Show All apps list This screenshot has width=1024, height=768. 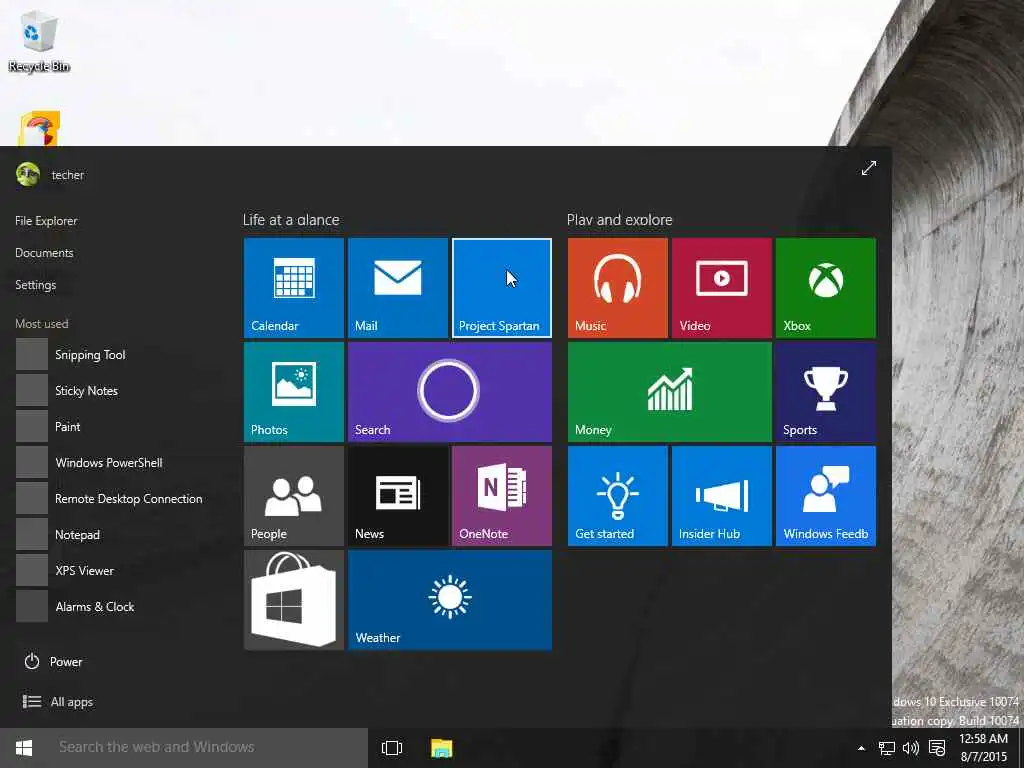[57, 702]
